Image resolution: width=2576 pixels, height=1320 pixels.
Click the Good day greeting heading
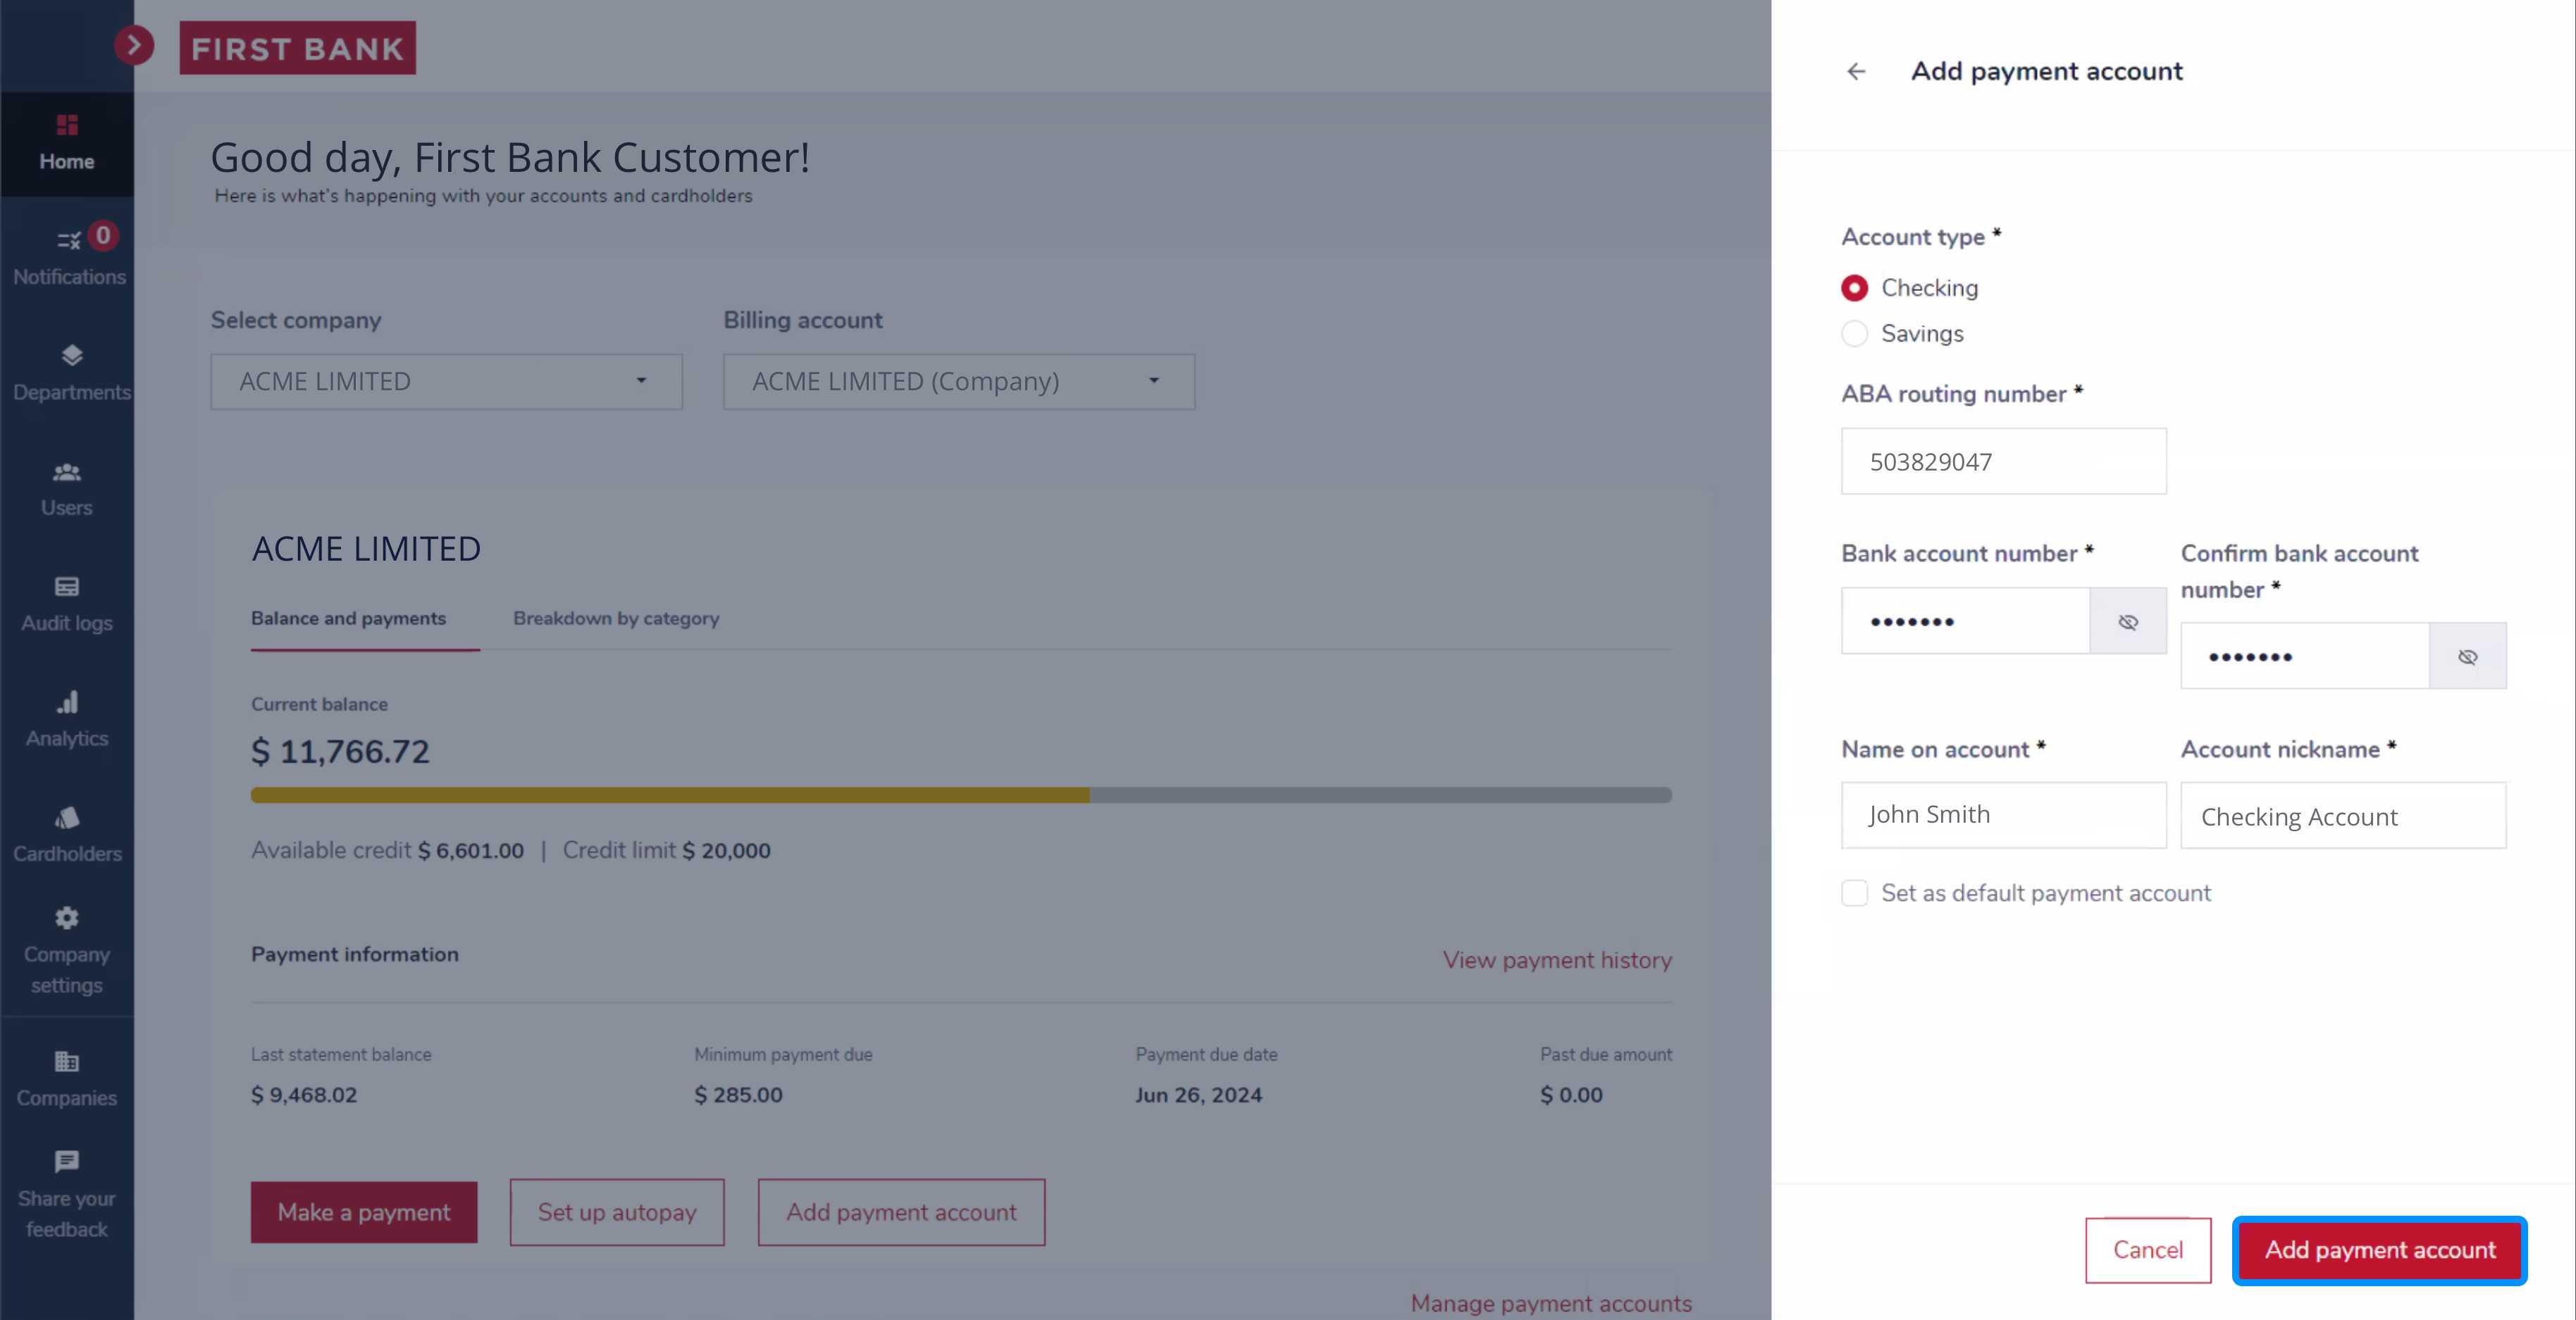pos(510,157)
